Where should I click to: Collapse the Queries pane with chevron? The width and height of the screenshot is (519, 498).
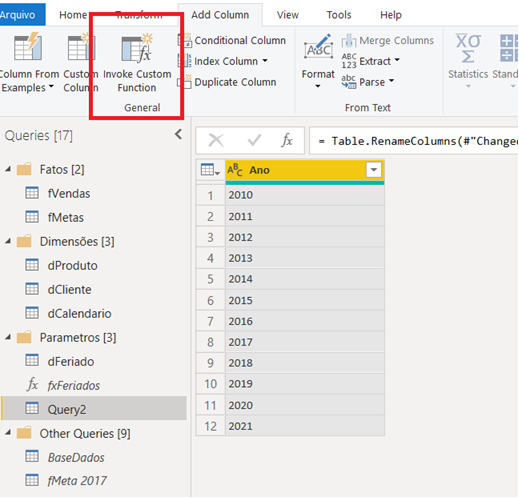[x=178, y=134]
